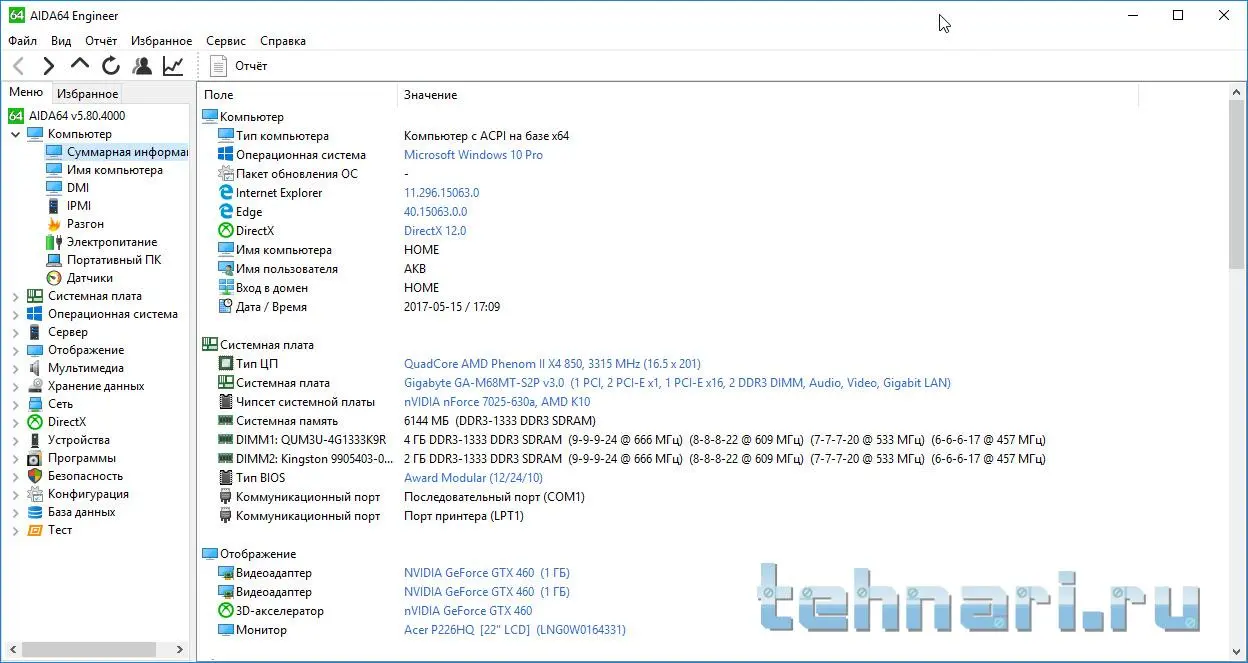Collapse the Компьютер tree node
This screenshot has width=1248, height=663.
tap(16, 134)
